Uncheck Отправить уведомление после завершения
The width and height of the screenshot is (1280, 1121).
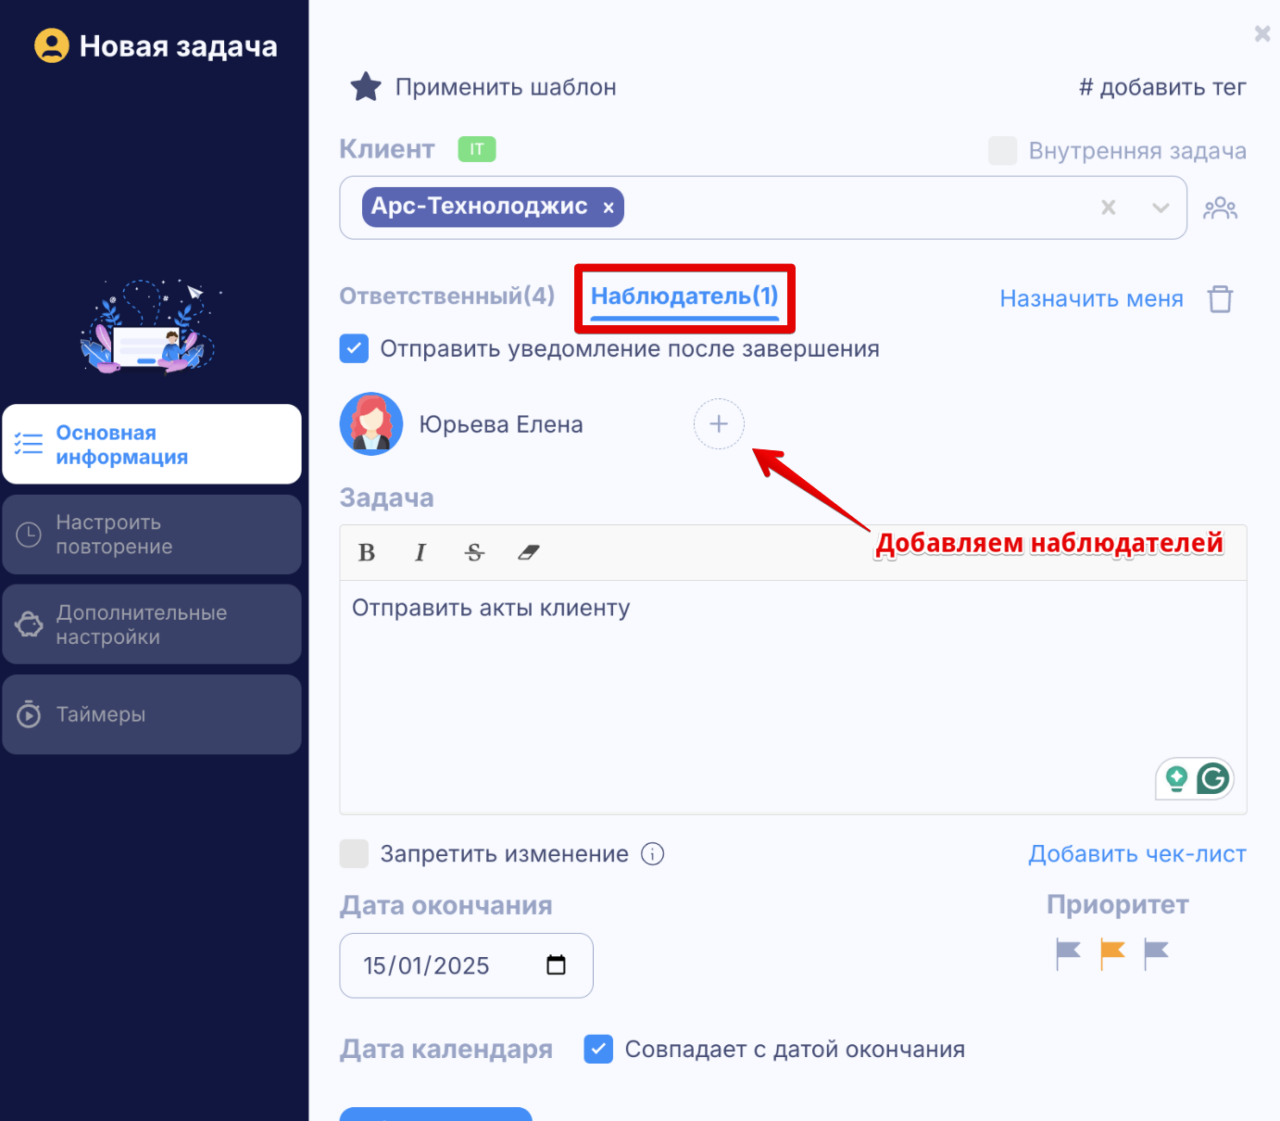354,349
